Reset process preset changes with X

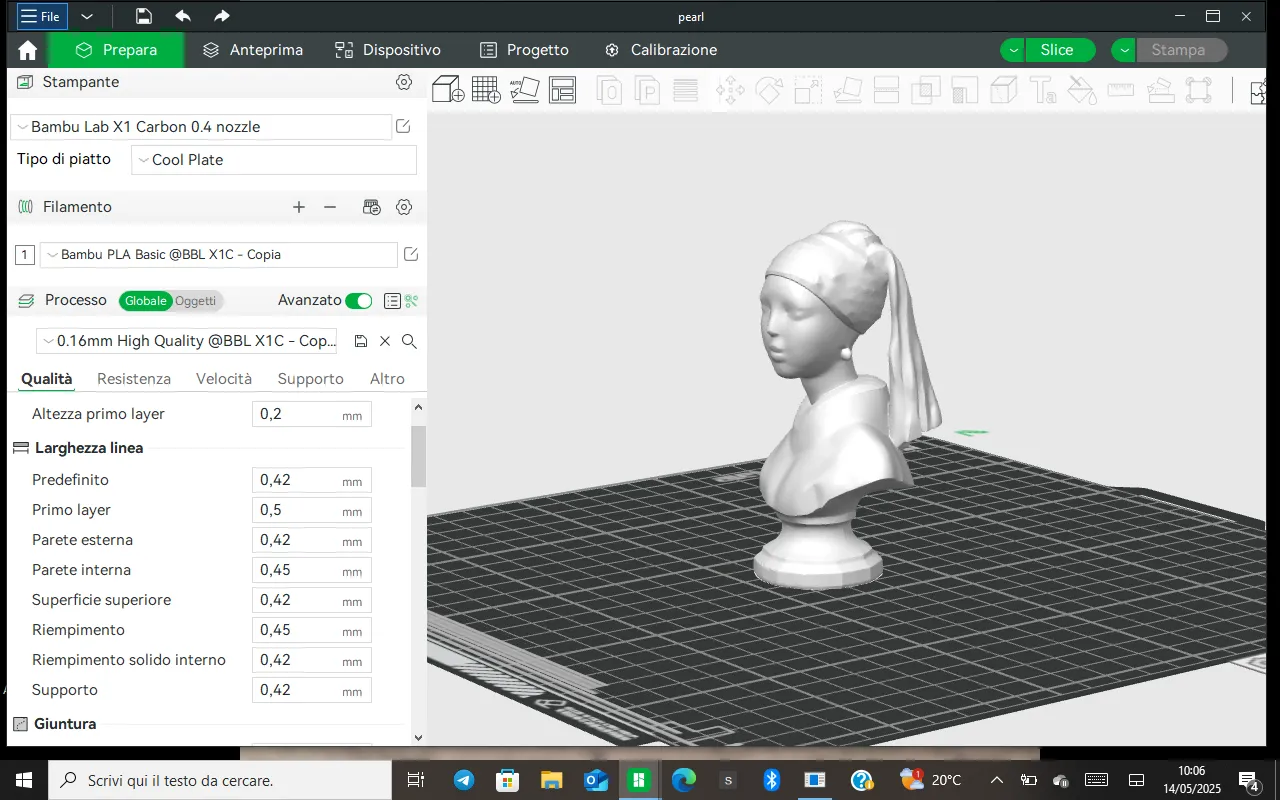[385, 341]
